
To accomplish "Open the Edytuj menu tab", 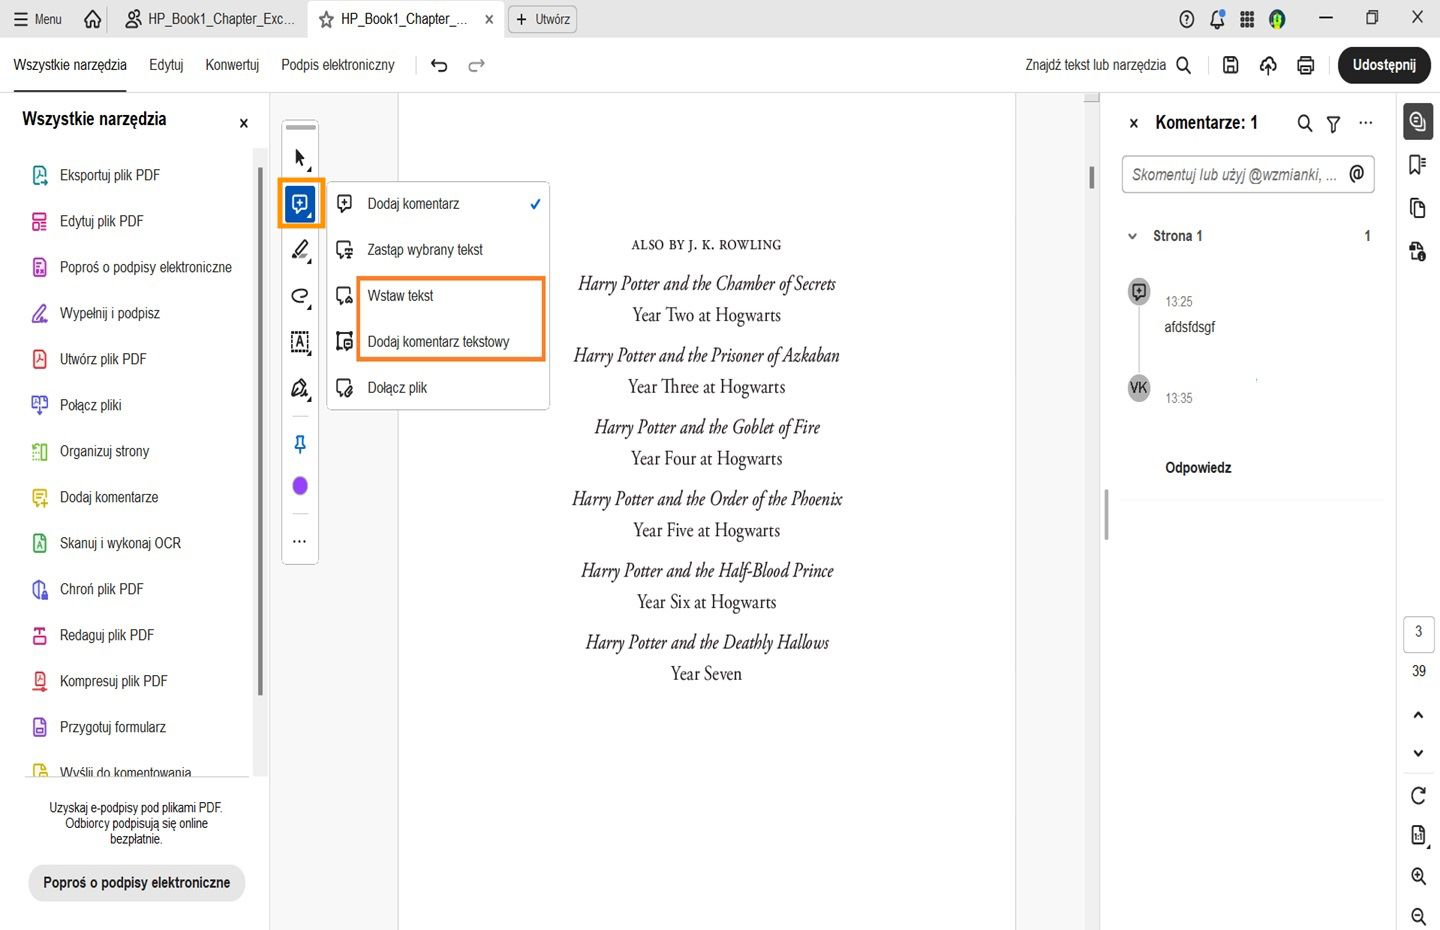I will [166, 65].
